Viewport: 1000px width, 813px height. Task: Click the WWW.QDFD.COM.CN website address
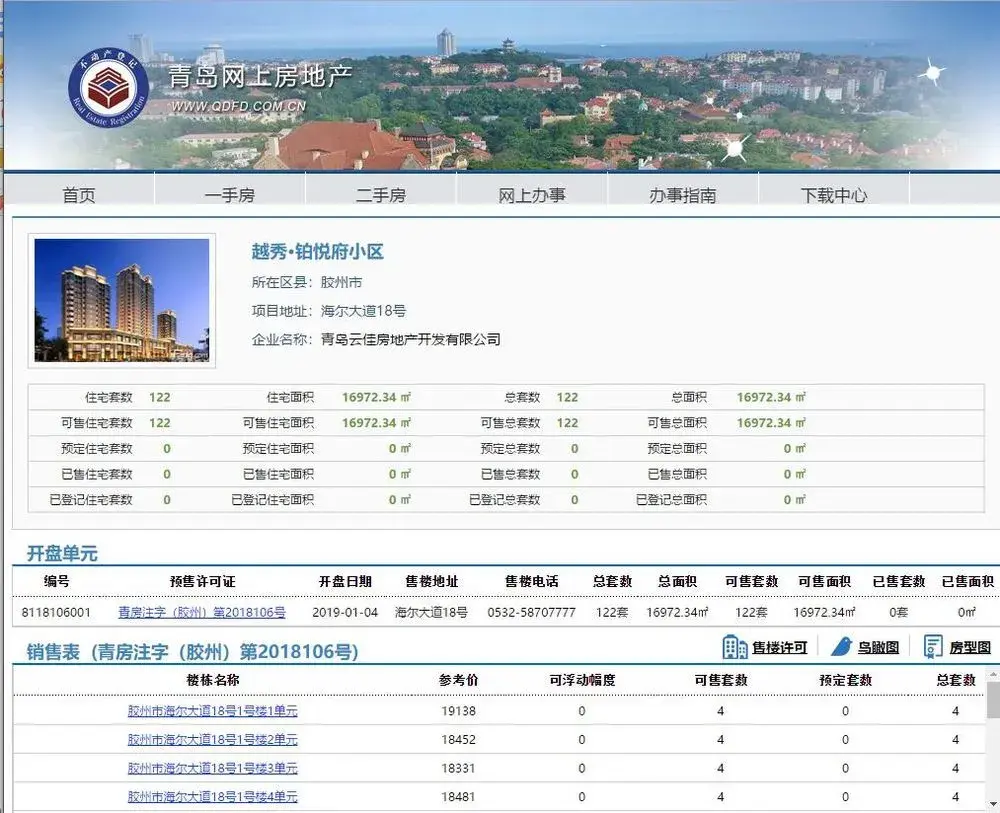click(x=239, y=106)
